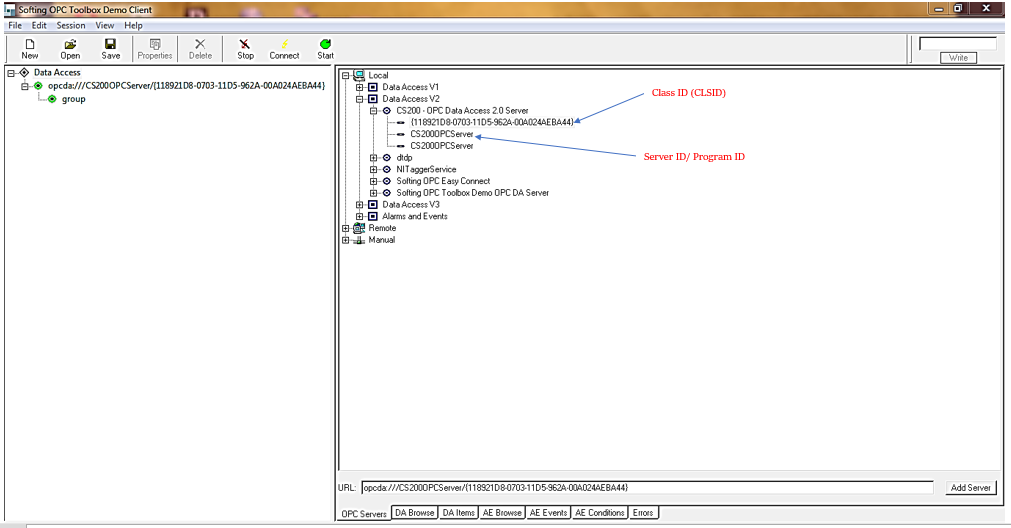The image size is (1011, 528).
Task: Open the Session menu
Action: (x=71, y=25)
